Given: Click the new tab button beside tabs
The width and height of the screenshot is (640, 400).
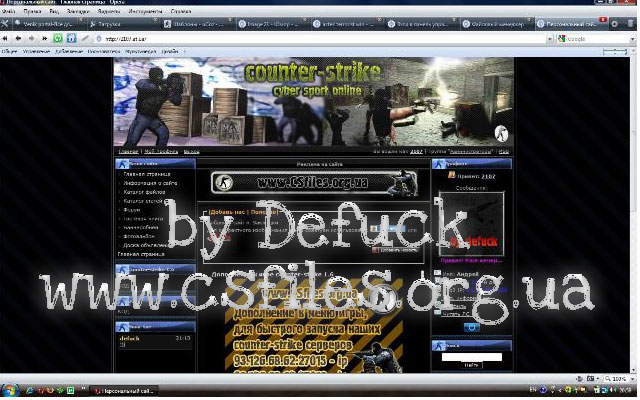Looking at the screenshot, I should coord(614,24).
